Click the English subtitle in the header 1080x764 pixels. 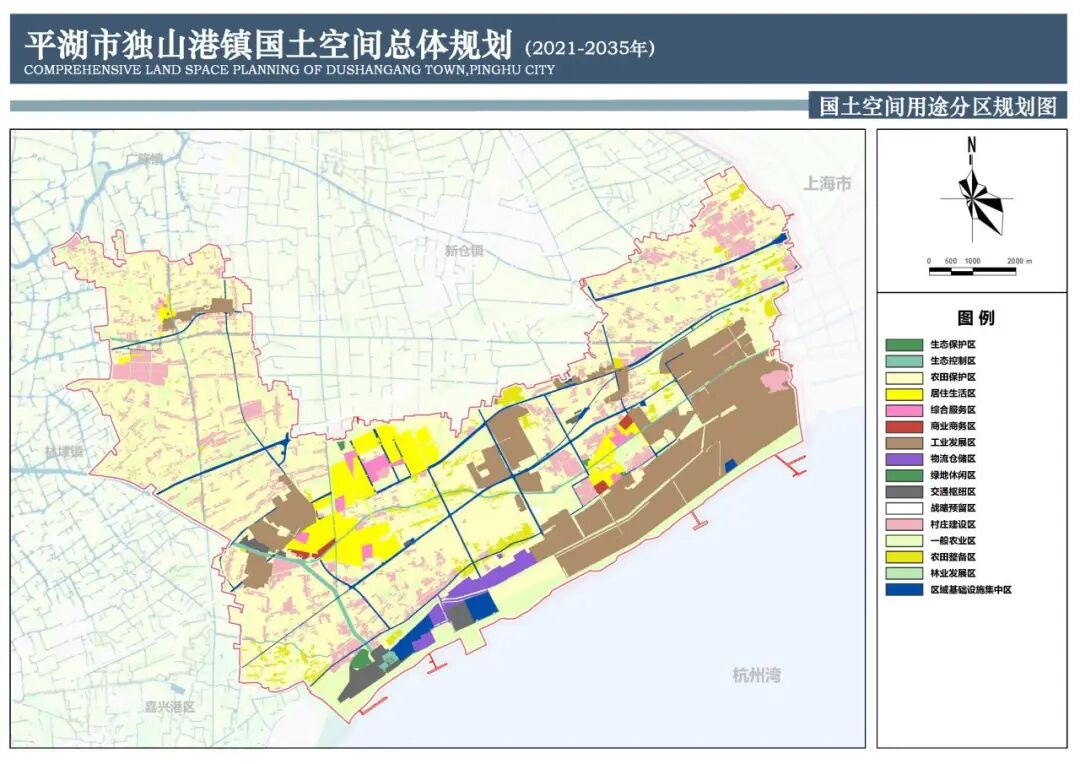click(x=288, y=71)
